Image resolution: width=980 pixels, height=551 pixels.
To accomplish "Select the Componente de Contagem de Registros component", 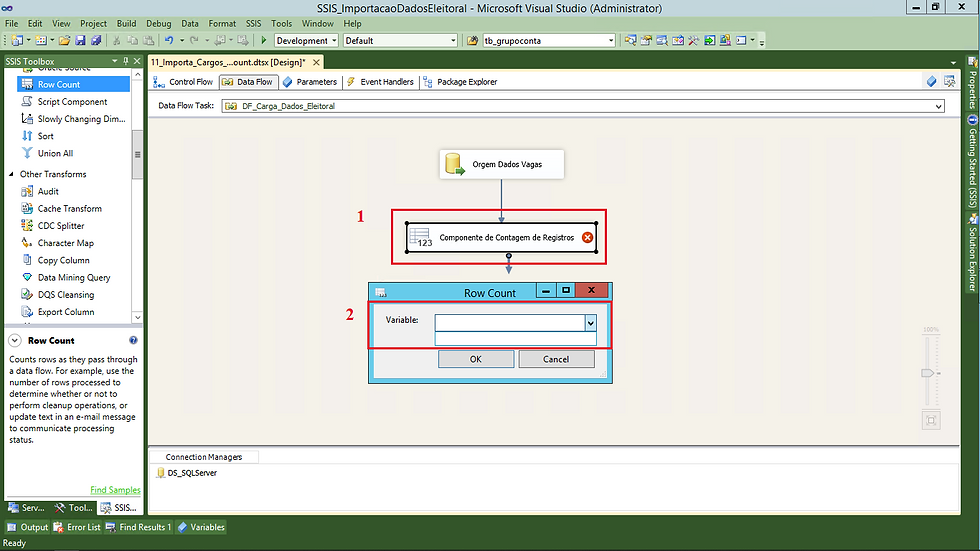I will [501, 237].
